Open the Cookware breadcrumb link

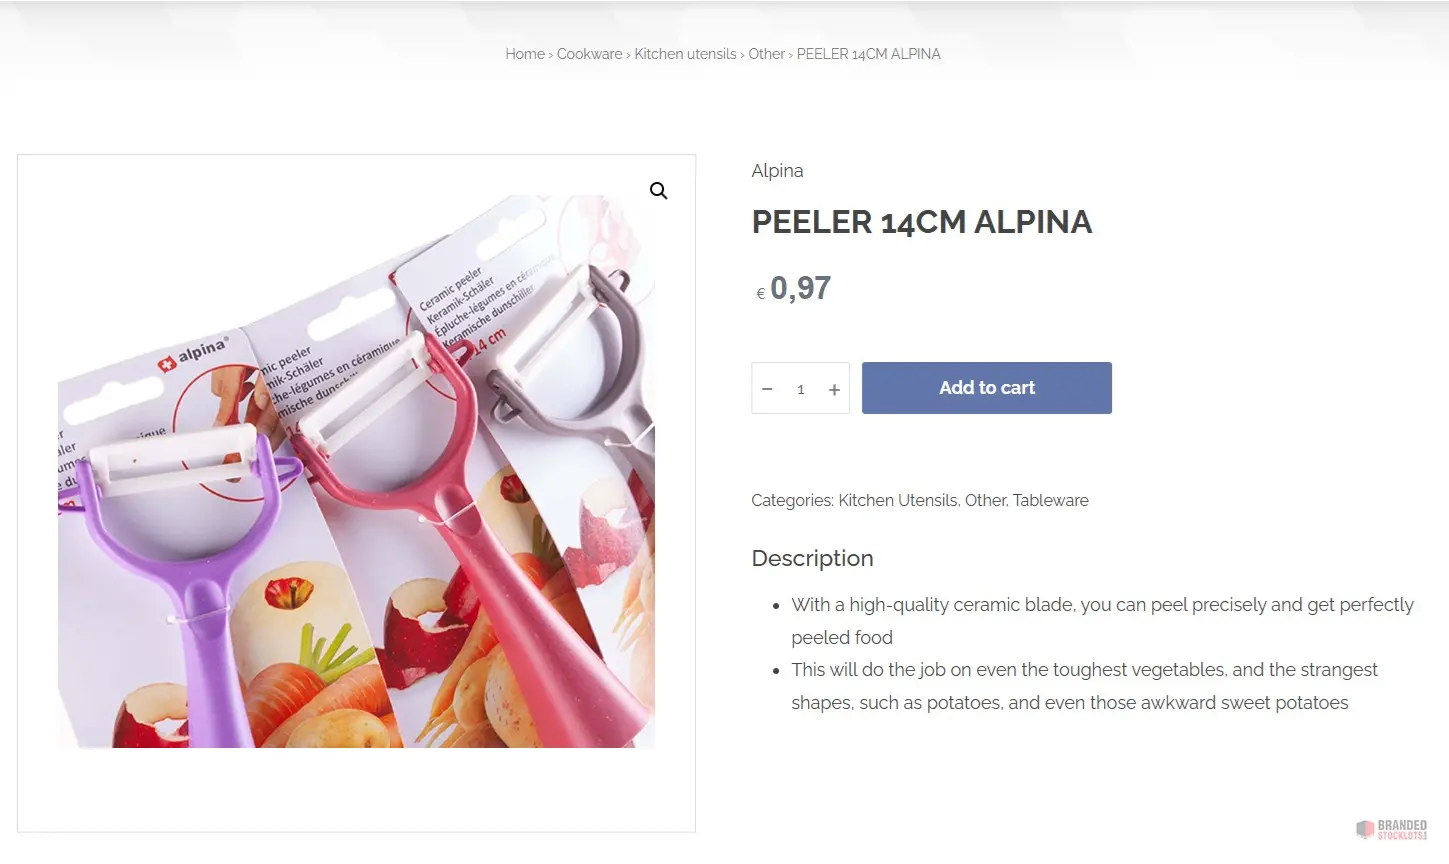[x=589, y=54]
